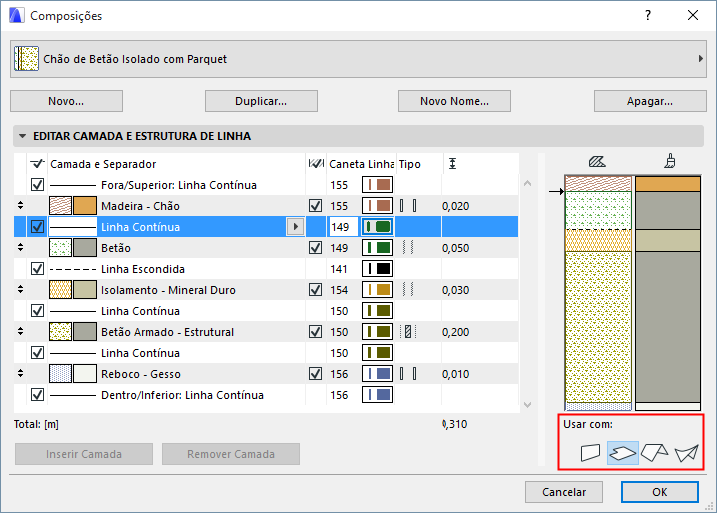Select the Wall icon under Usar com

tap(590, 453)
